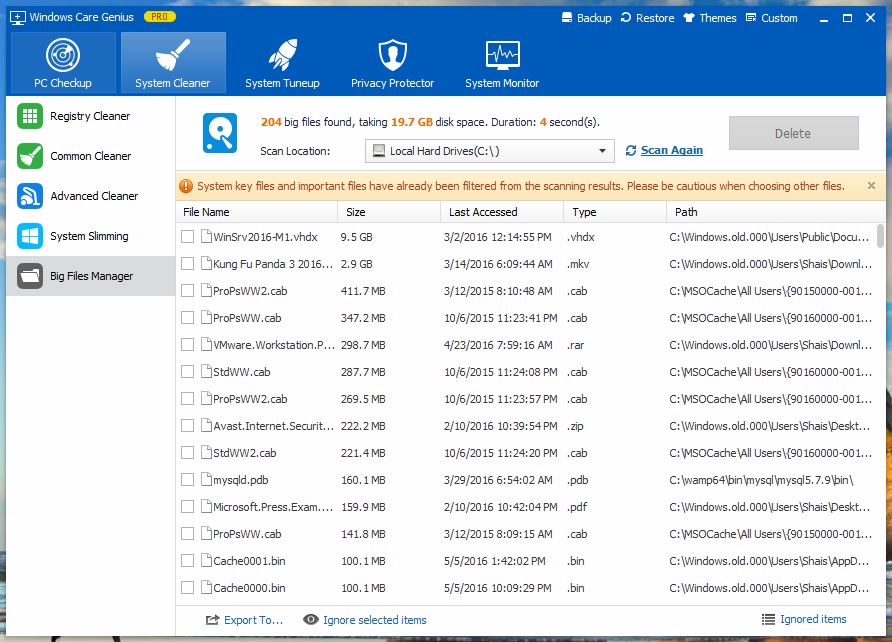Click the Scan Again refresh icon
The width and height of the screenshot is (892, 642).
point(631,151)
